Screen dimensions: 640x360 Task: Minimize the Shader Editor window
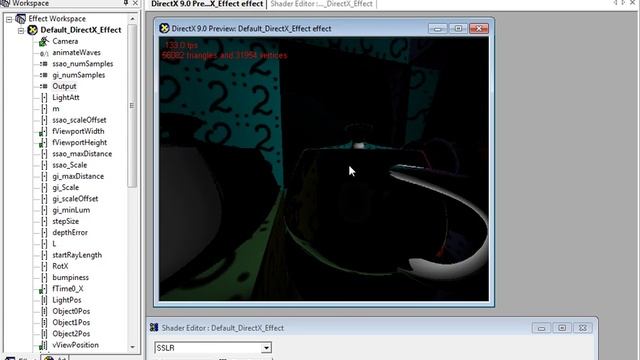541,328
